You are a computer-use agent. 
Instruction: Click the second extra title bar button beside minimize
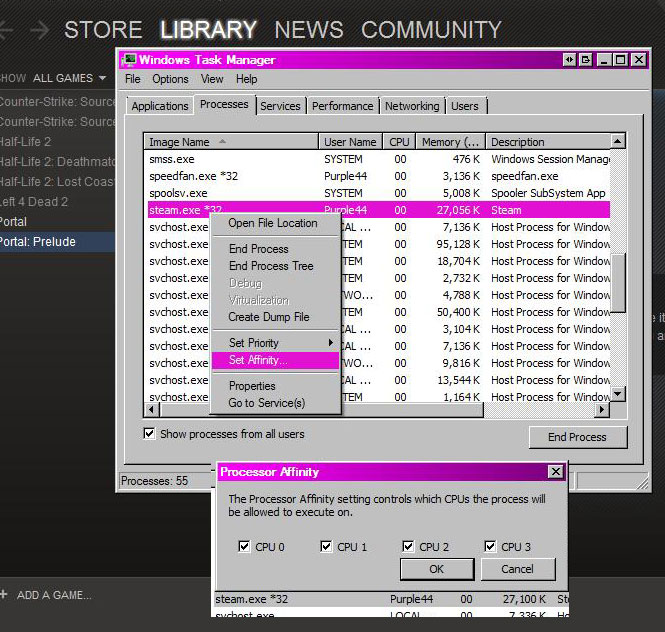(x=586, y=60)
